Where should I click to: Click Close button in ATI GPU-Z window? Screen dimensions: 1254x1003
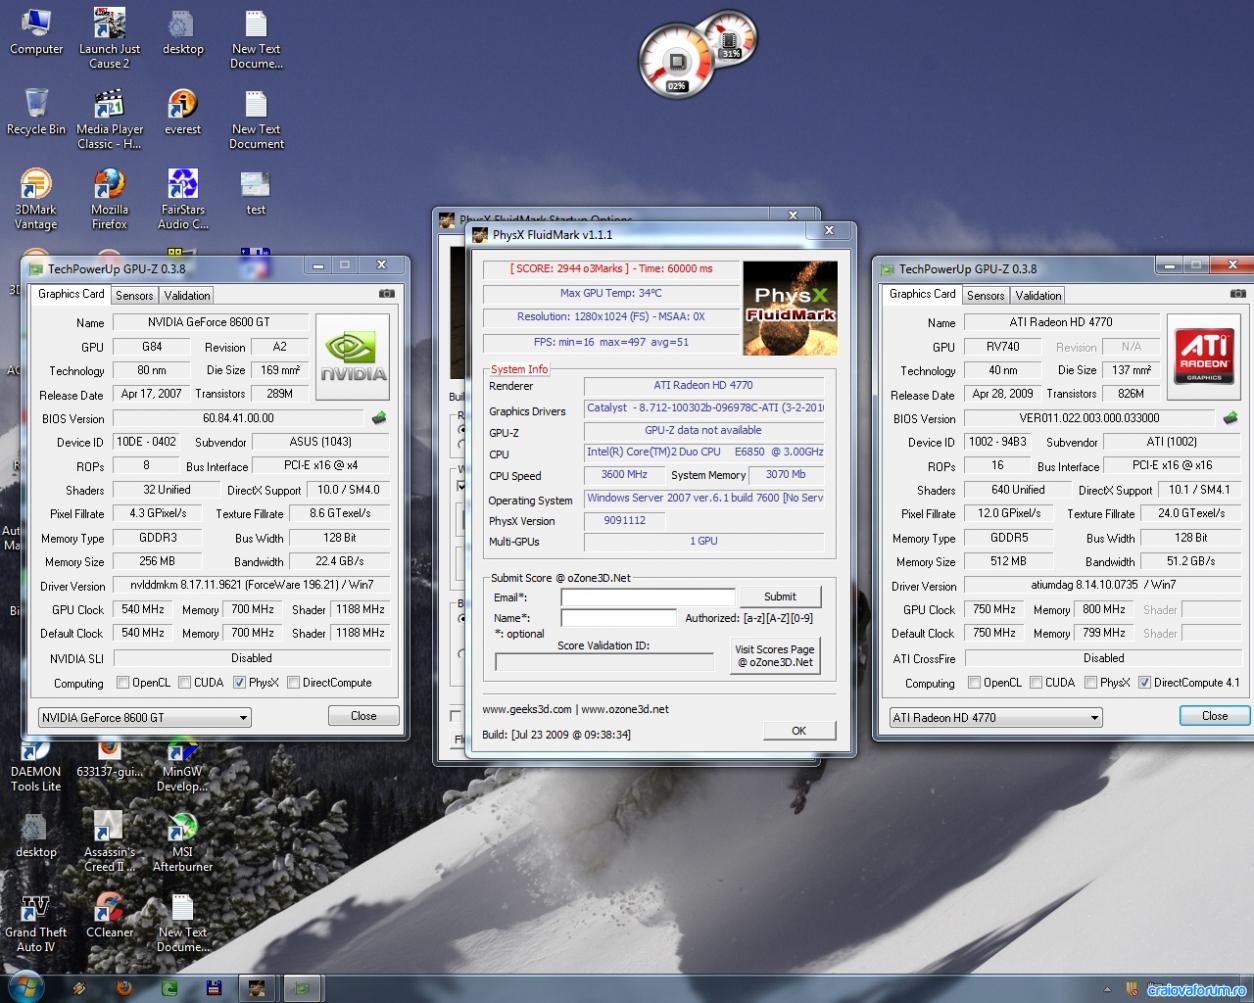click(x=1215, y=716)
